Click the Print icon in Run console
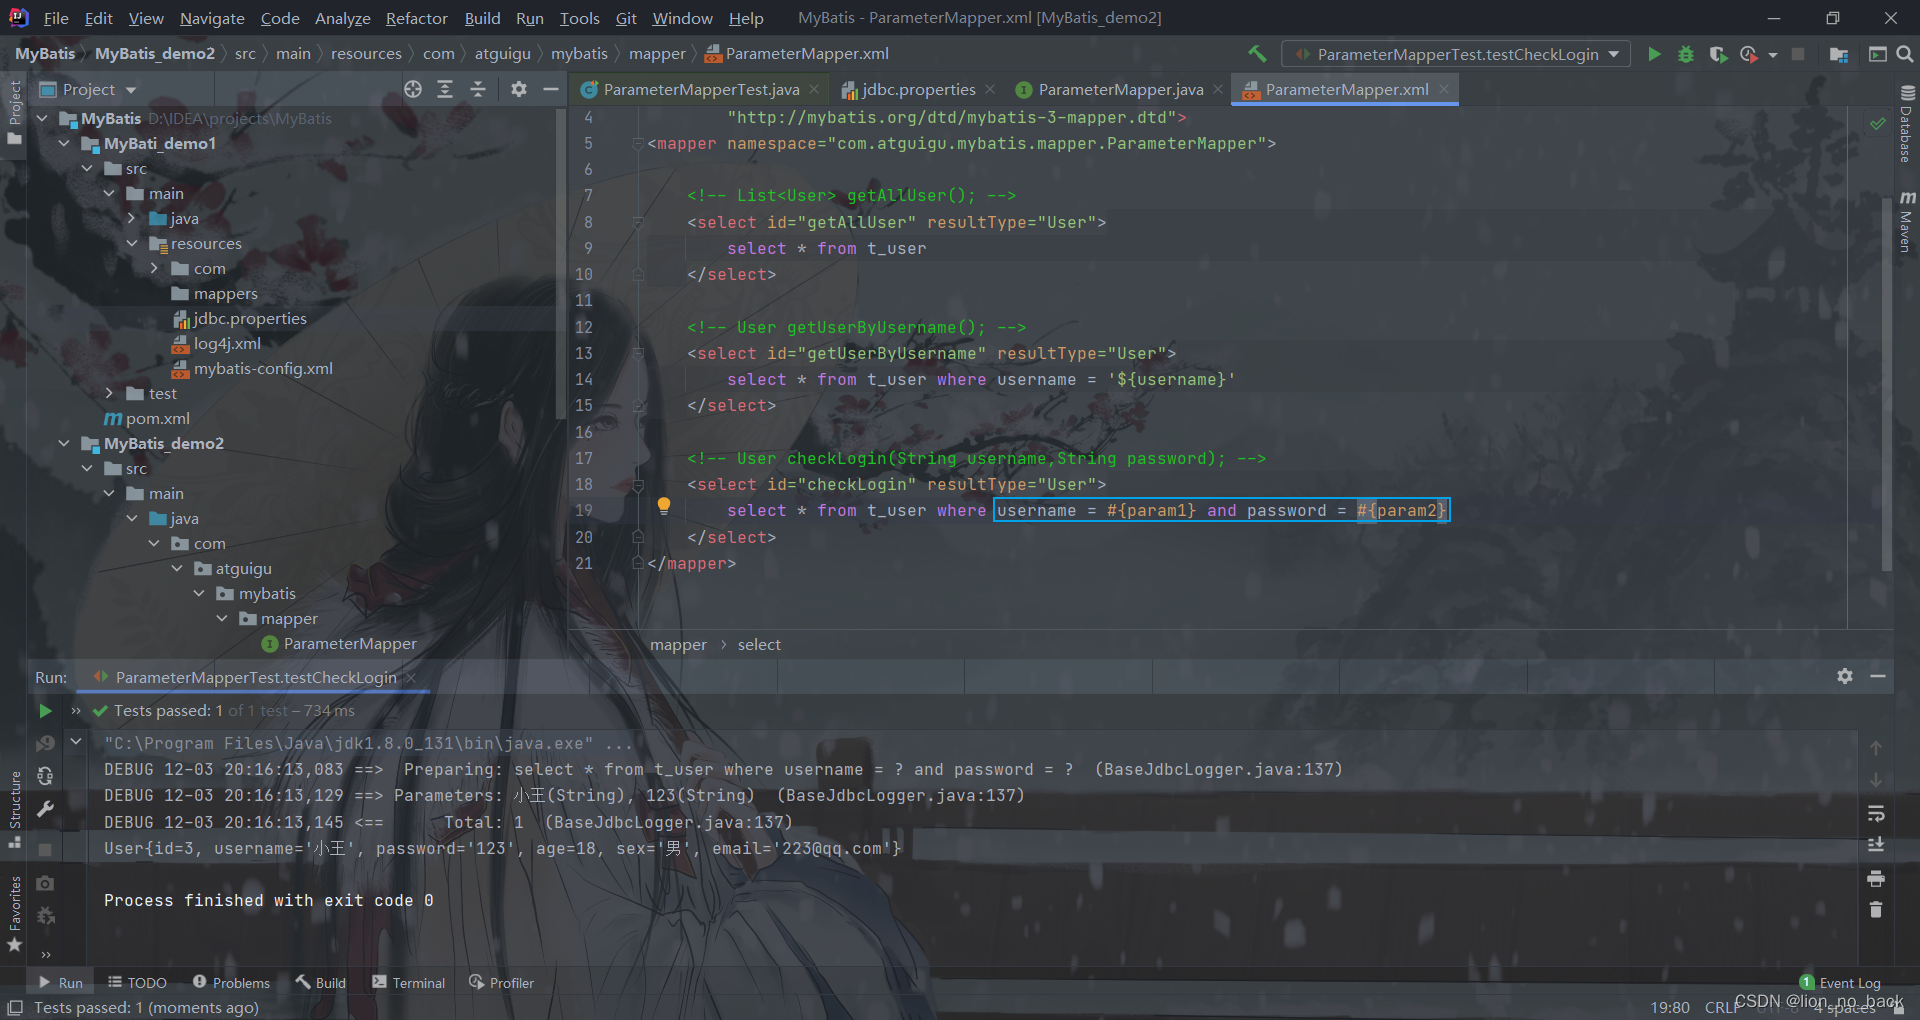The height and width of the screenshot is (1020, 1920). (1876, 878)
